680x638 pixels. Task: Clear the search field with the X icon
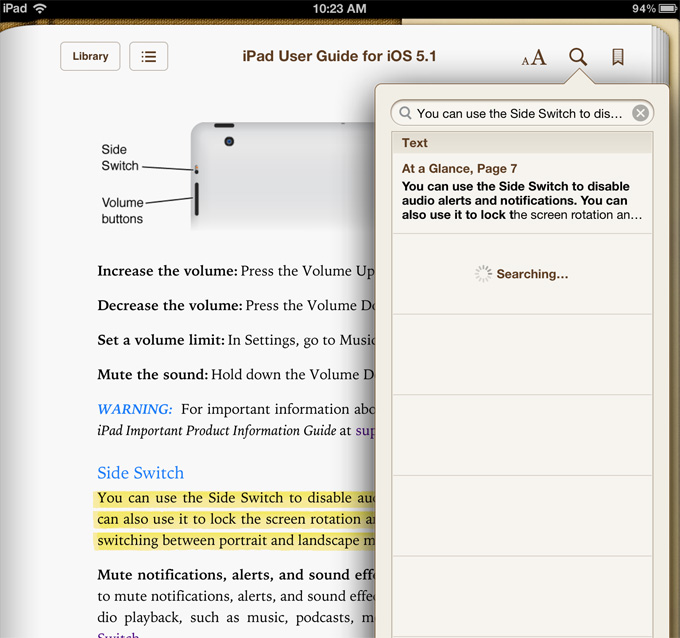coord(640,113)
